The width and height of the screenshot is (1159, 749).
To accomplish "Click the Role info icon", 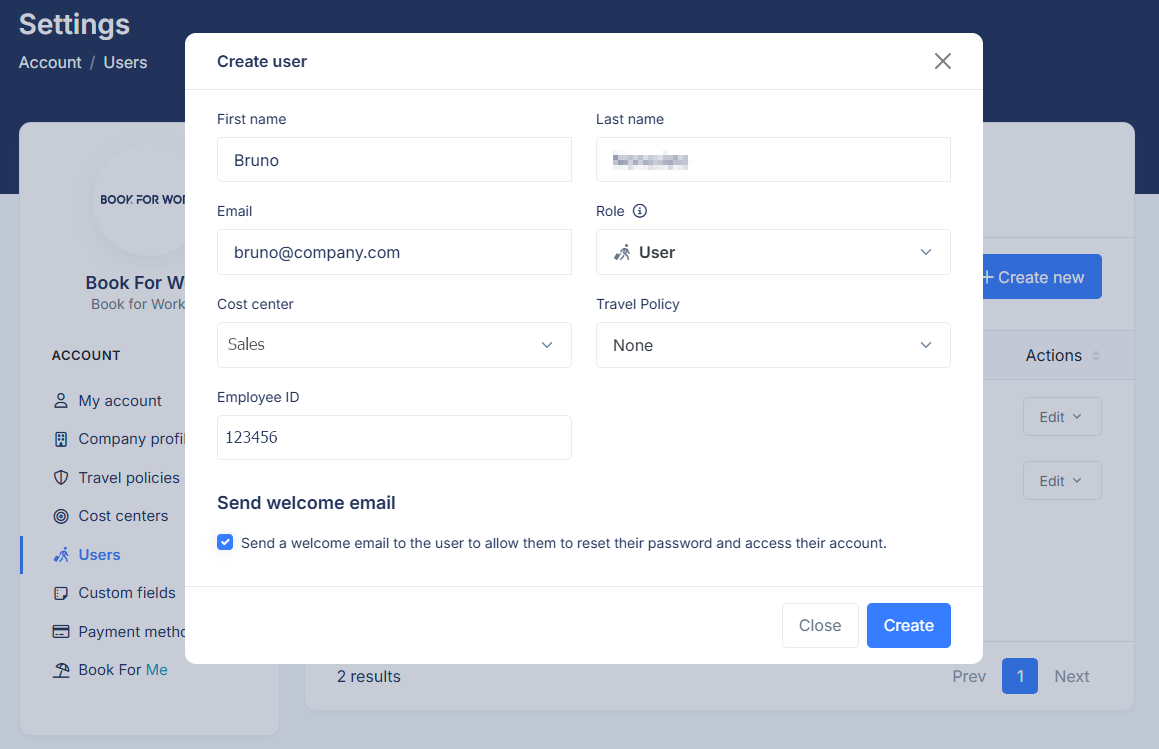I will [x=640, y=211].
